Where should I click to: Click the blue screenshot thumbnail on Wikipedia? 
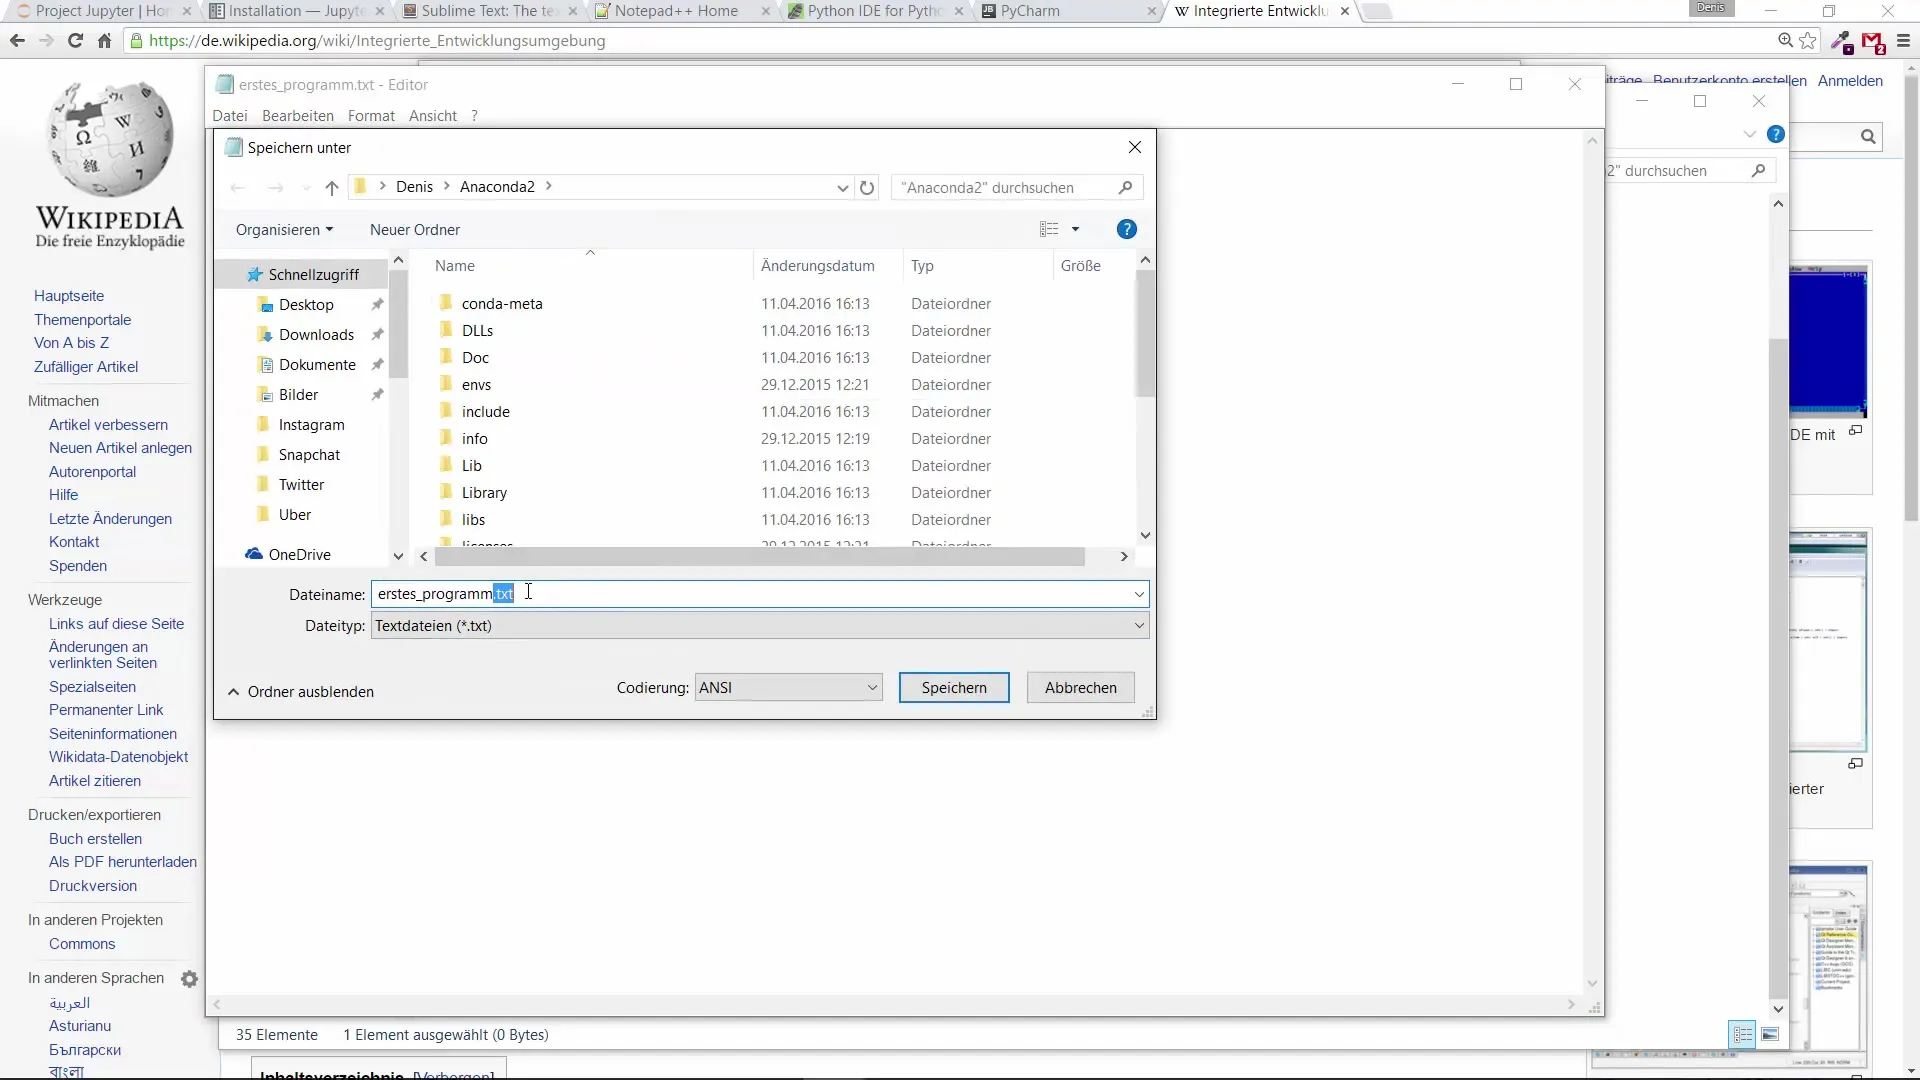click(x=1828, y=341)
